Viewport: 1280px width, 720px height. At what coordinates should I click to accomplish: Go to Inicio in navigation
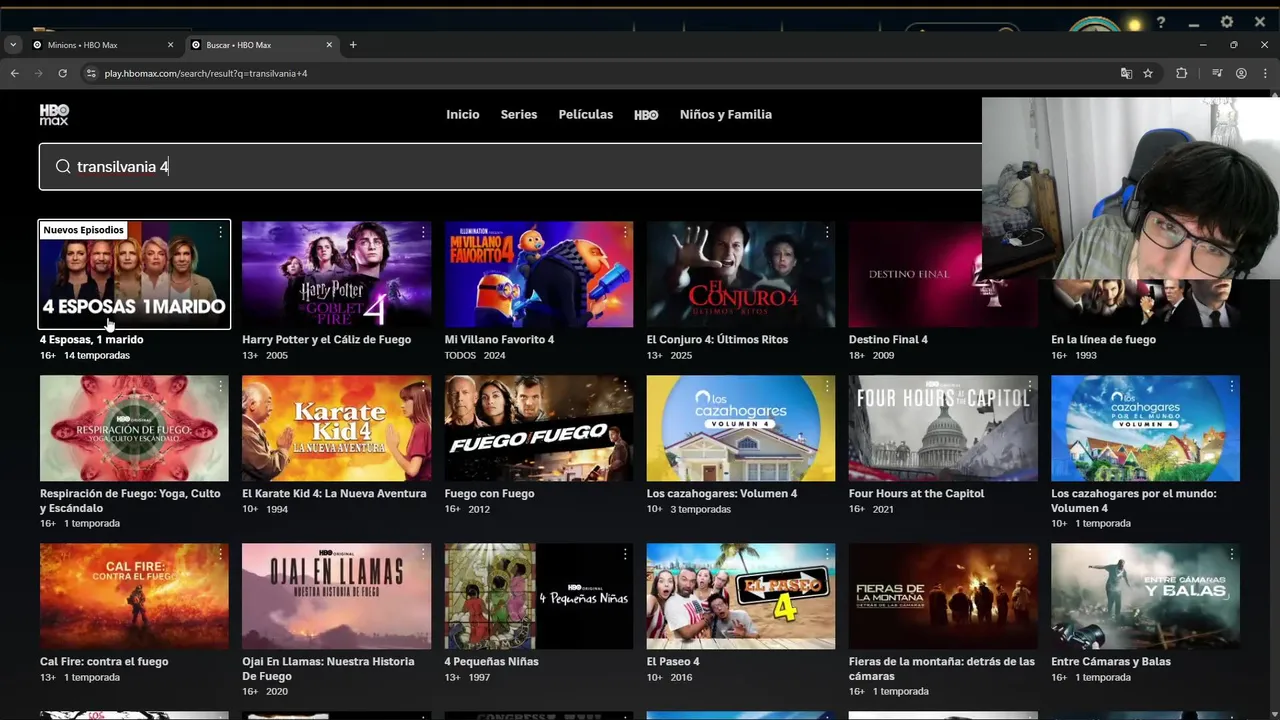[x=463, y=115]
